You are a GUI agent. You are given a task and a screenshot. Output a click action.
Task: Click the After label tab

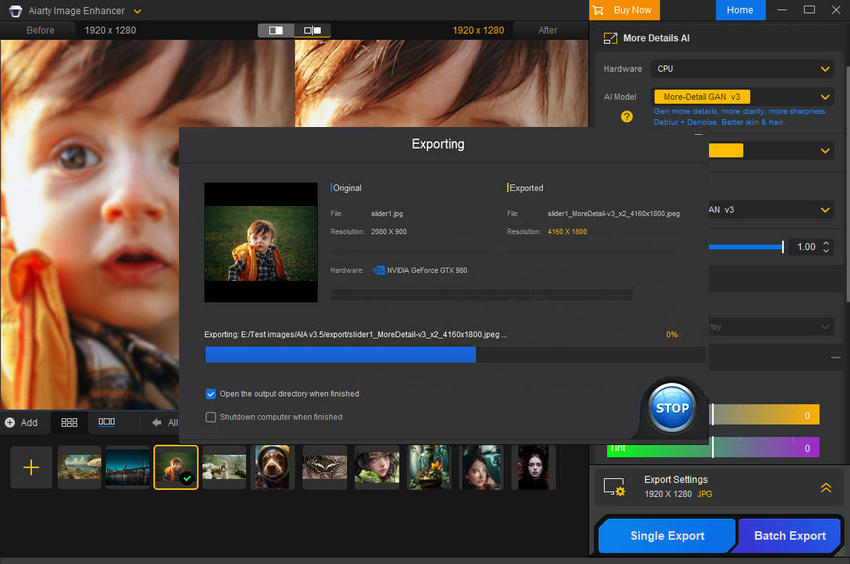tap(548, 30)
